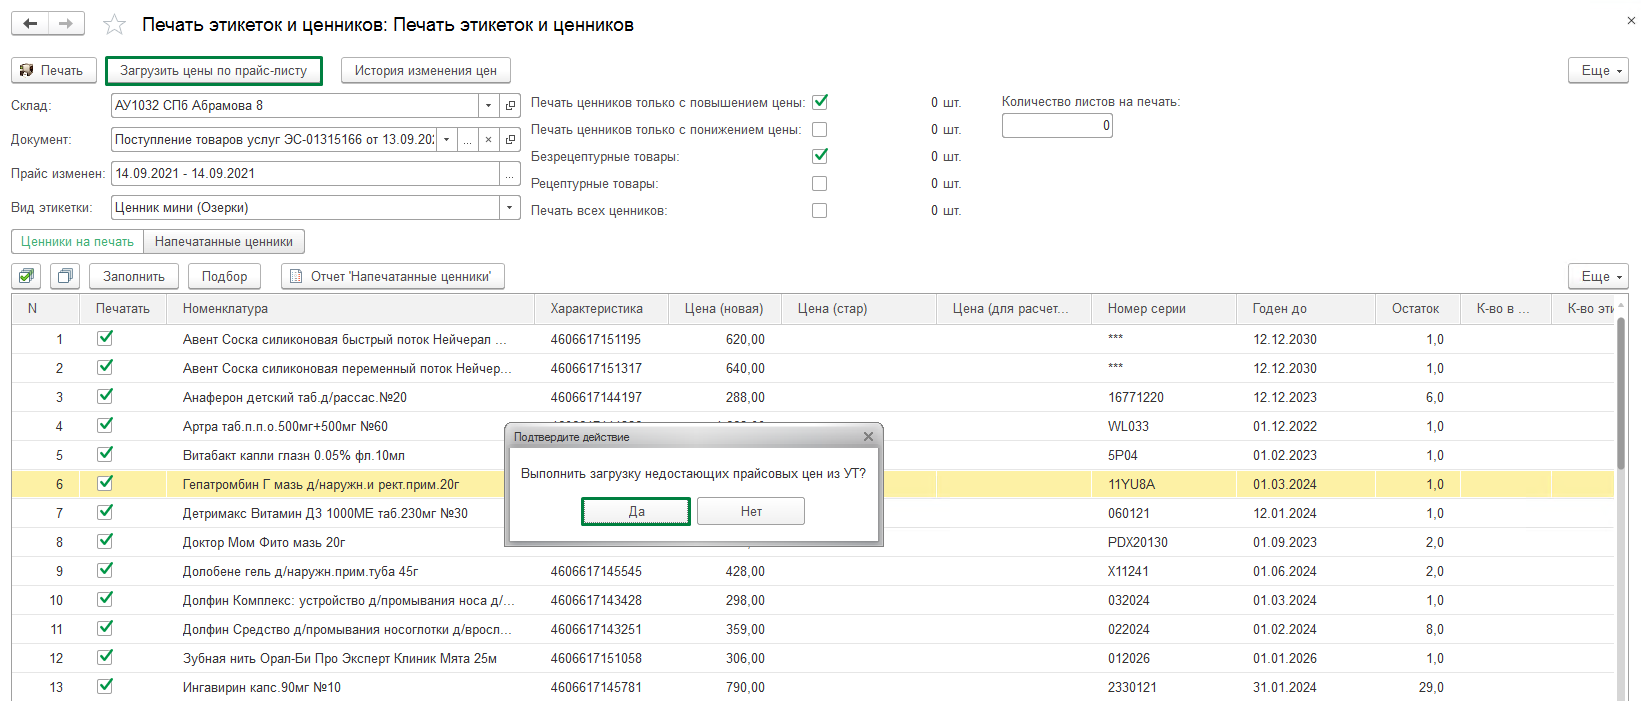Toggle print price tags only with price increase
Image resolution: width=1641 pixels, height=701 pixels.
[x=820, y=102]
